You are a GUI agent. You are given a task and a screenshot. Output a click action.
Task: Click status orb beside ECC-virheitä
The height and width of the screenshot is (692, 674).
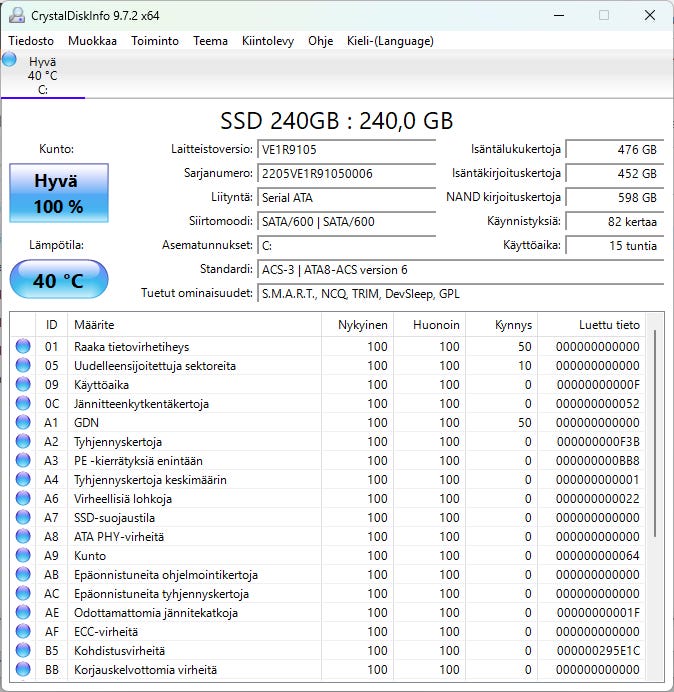(x=23, y=632)
